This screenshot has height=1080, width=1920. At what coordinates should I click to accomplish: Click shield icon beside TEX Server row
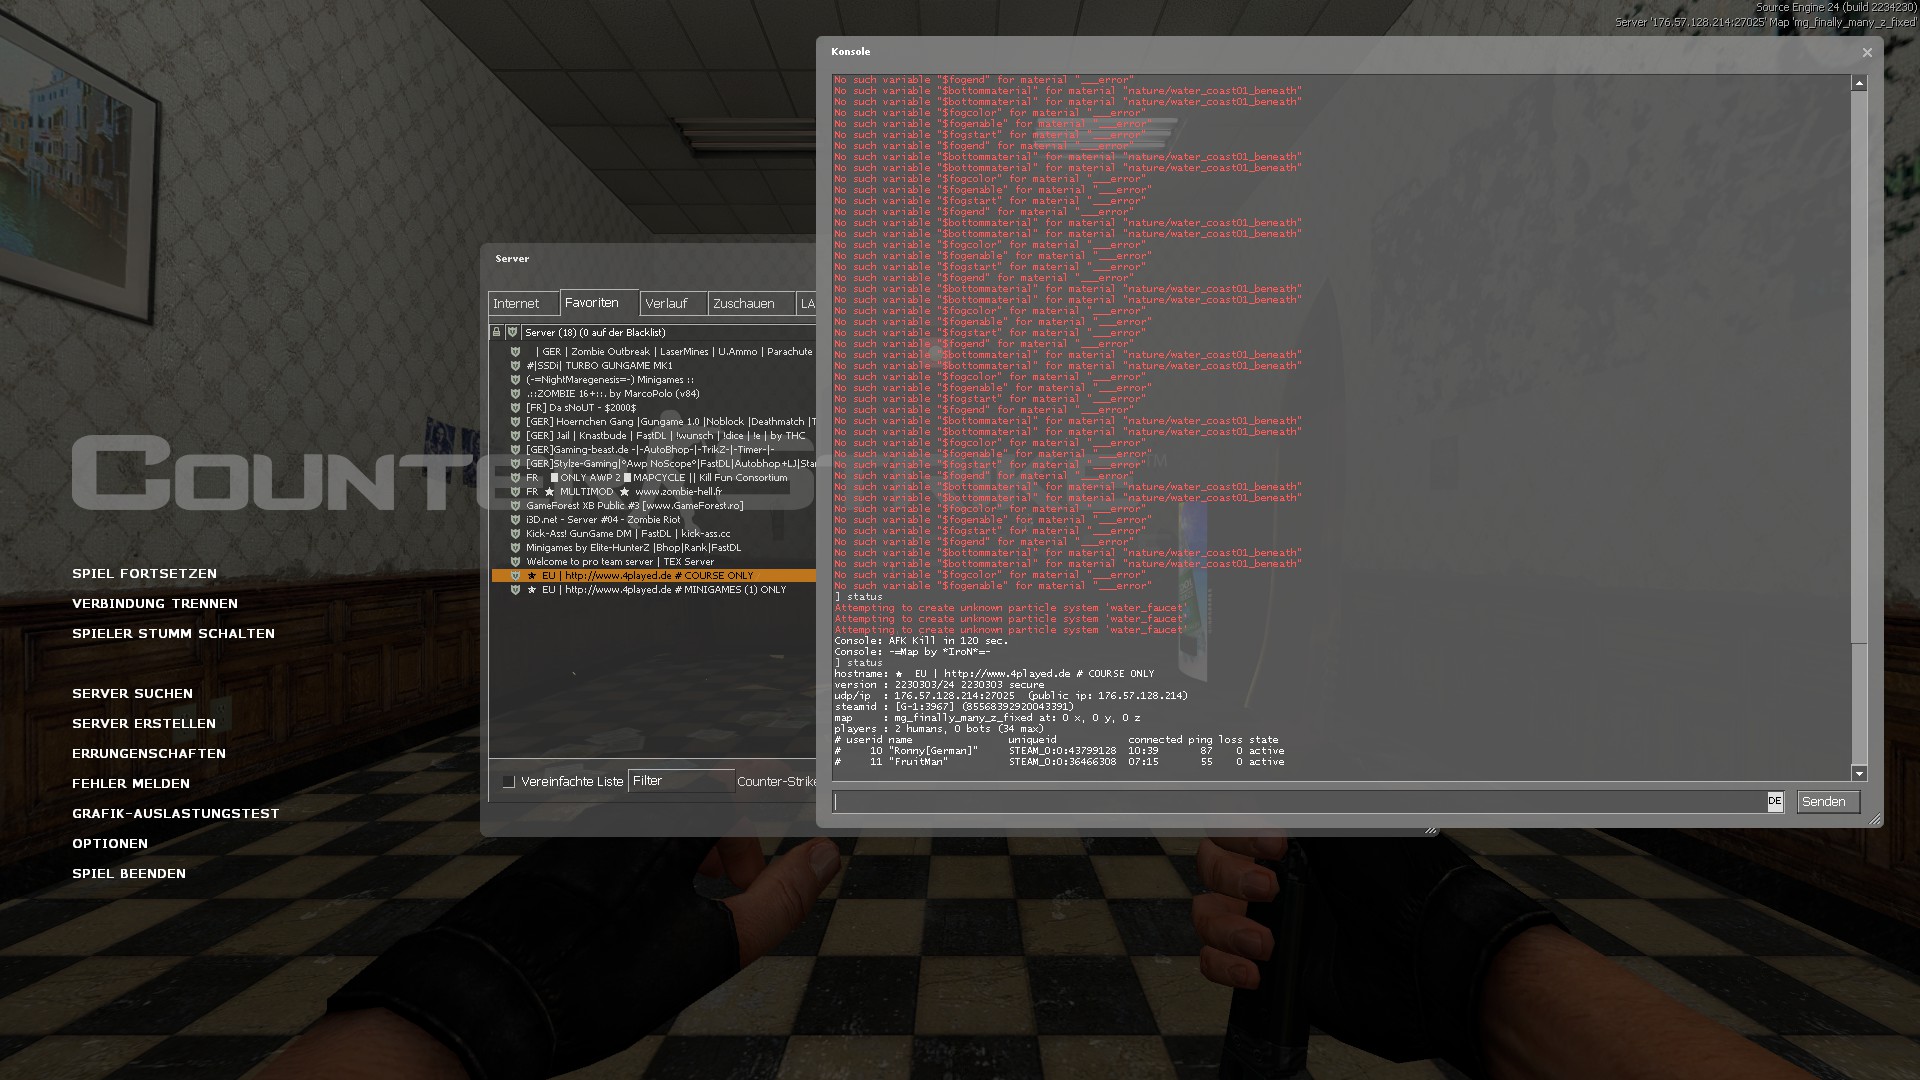[516, 562]
